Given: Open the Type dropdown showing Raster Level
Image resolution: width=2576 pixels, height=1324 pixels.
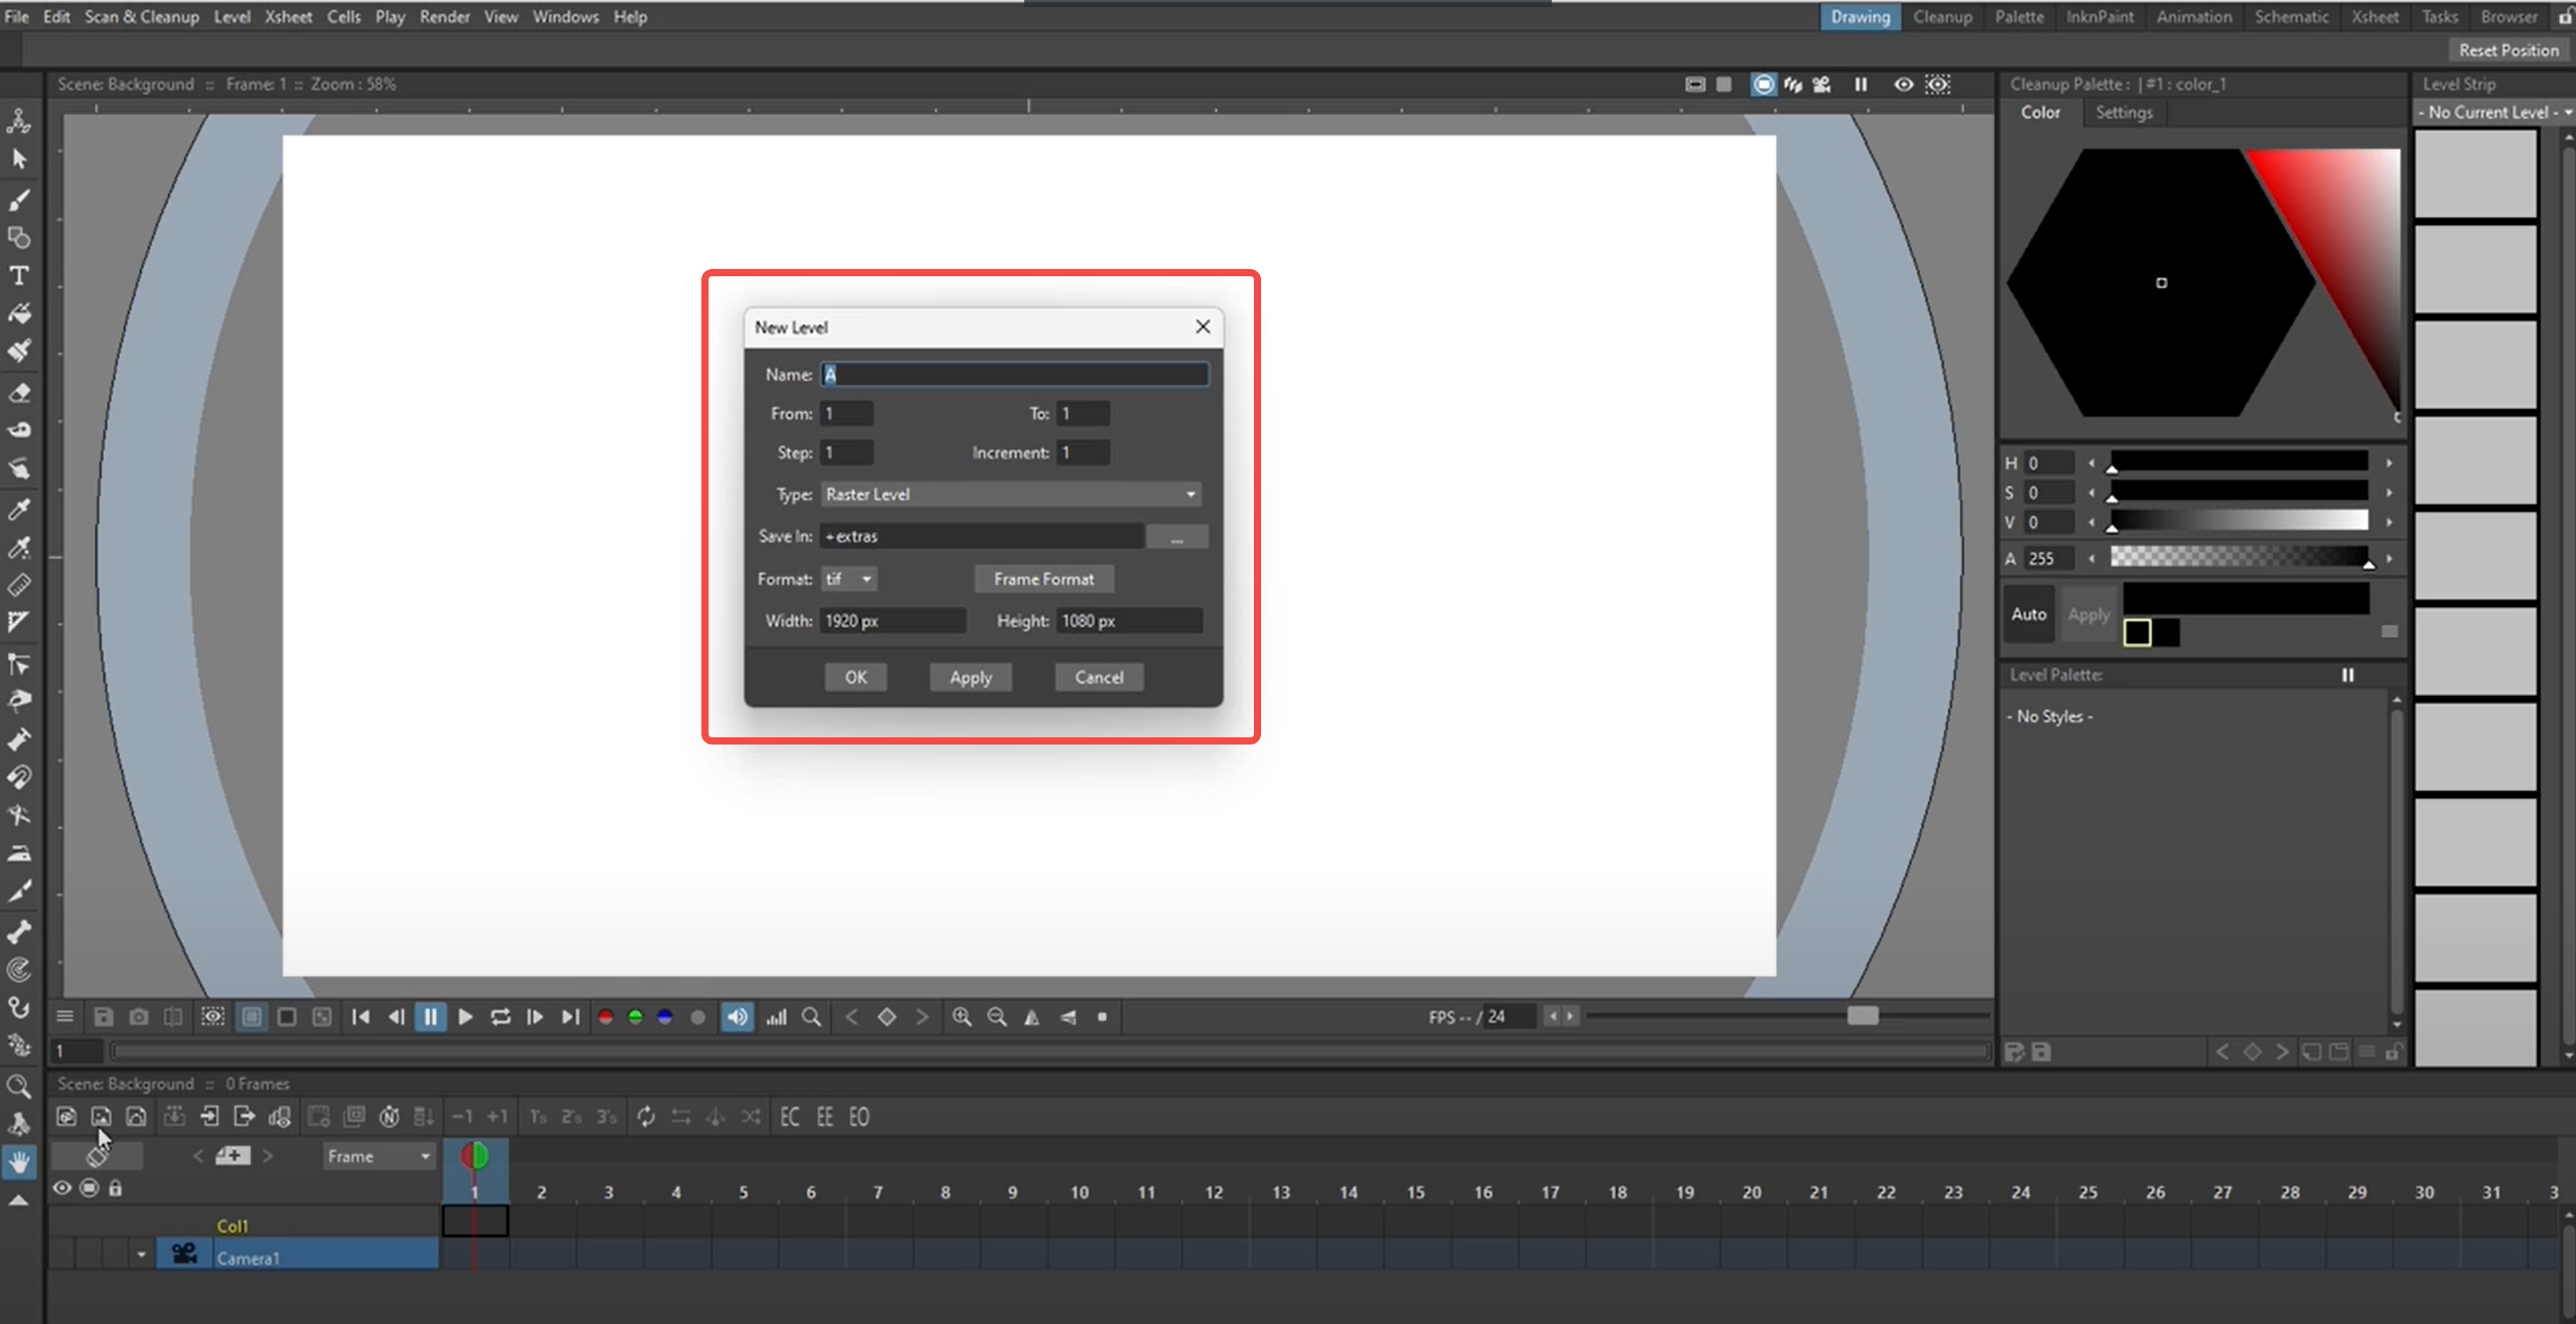Looking at the screenshot, I should 1010,494.
